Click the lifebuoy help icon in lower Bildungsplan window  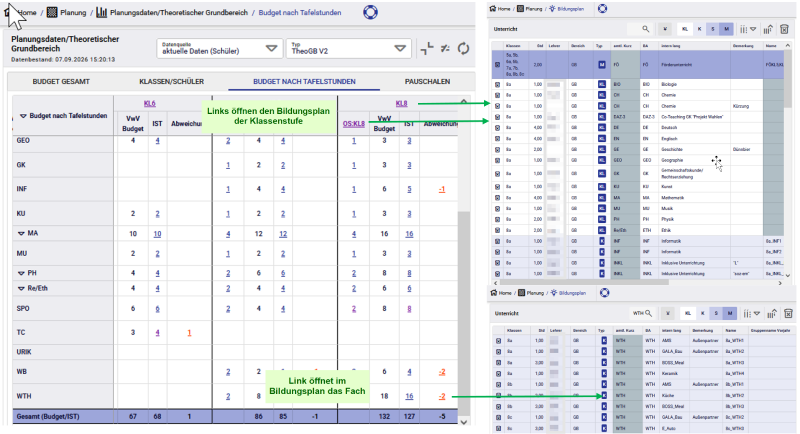(605, 293)
